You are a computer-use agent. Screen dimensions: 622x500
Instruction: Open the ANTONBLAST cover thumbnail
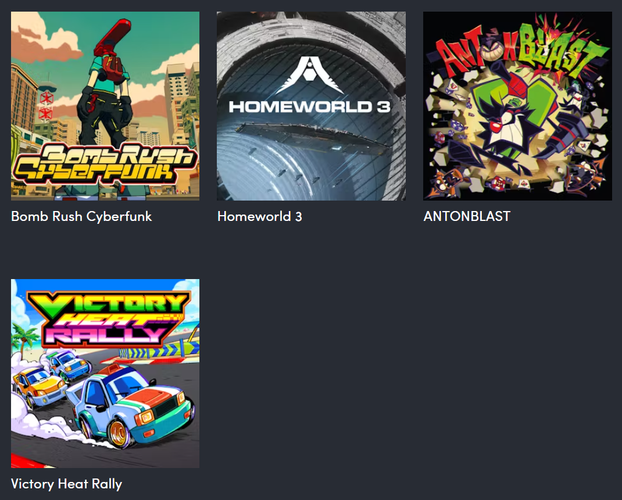tap(518, 106)
